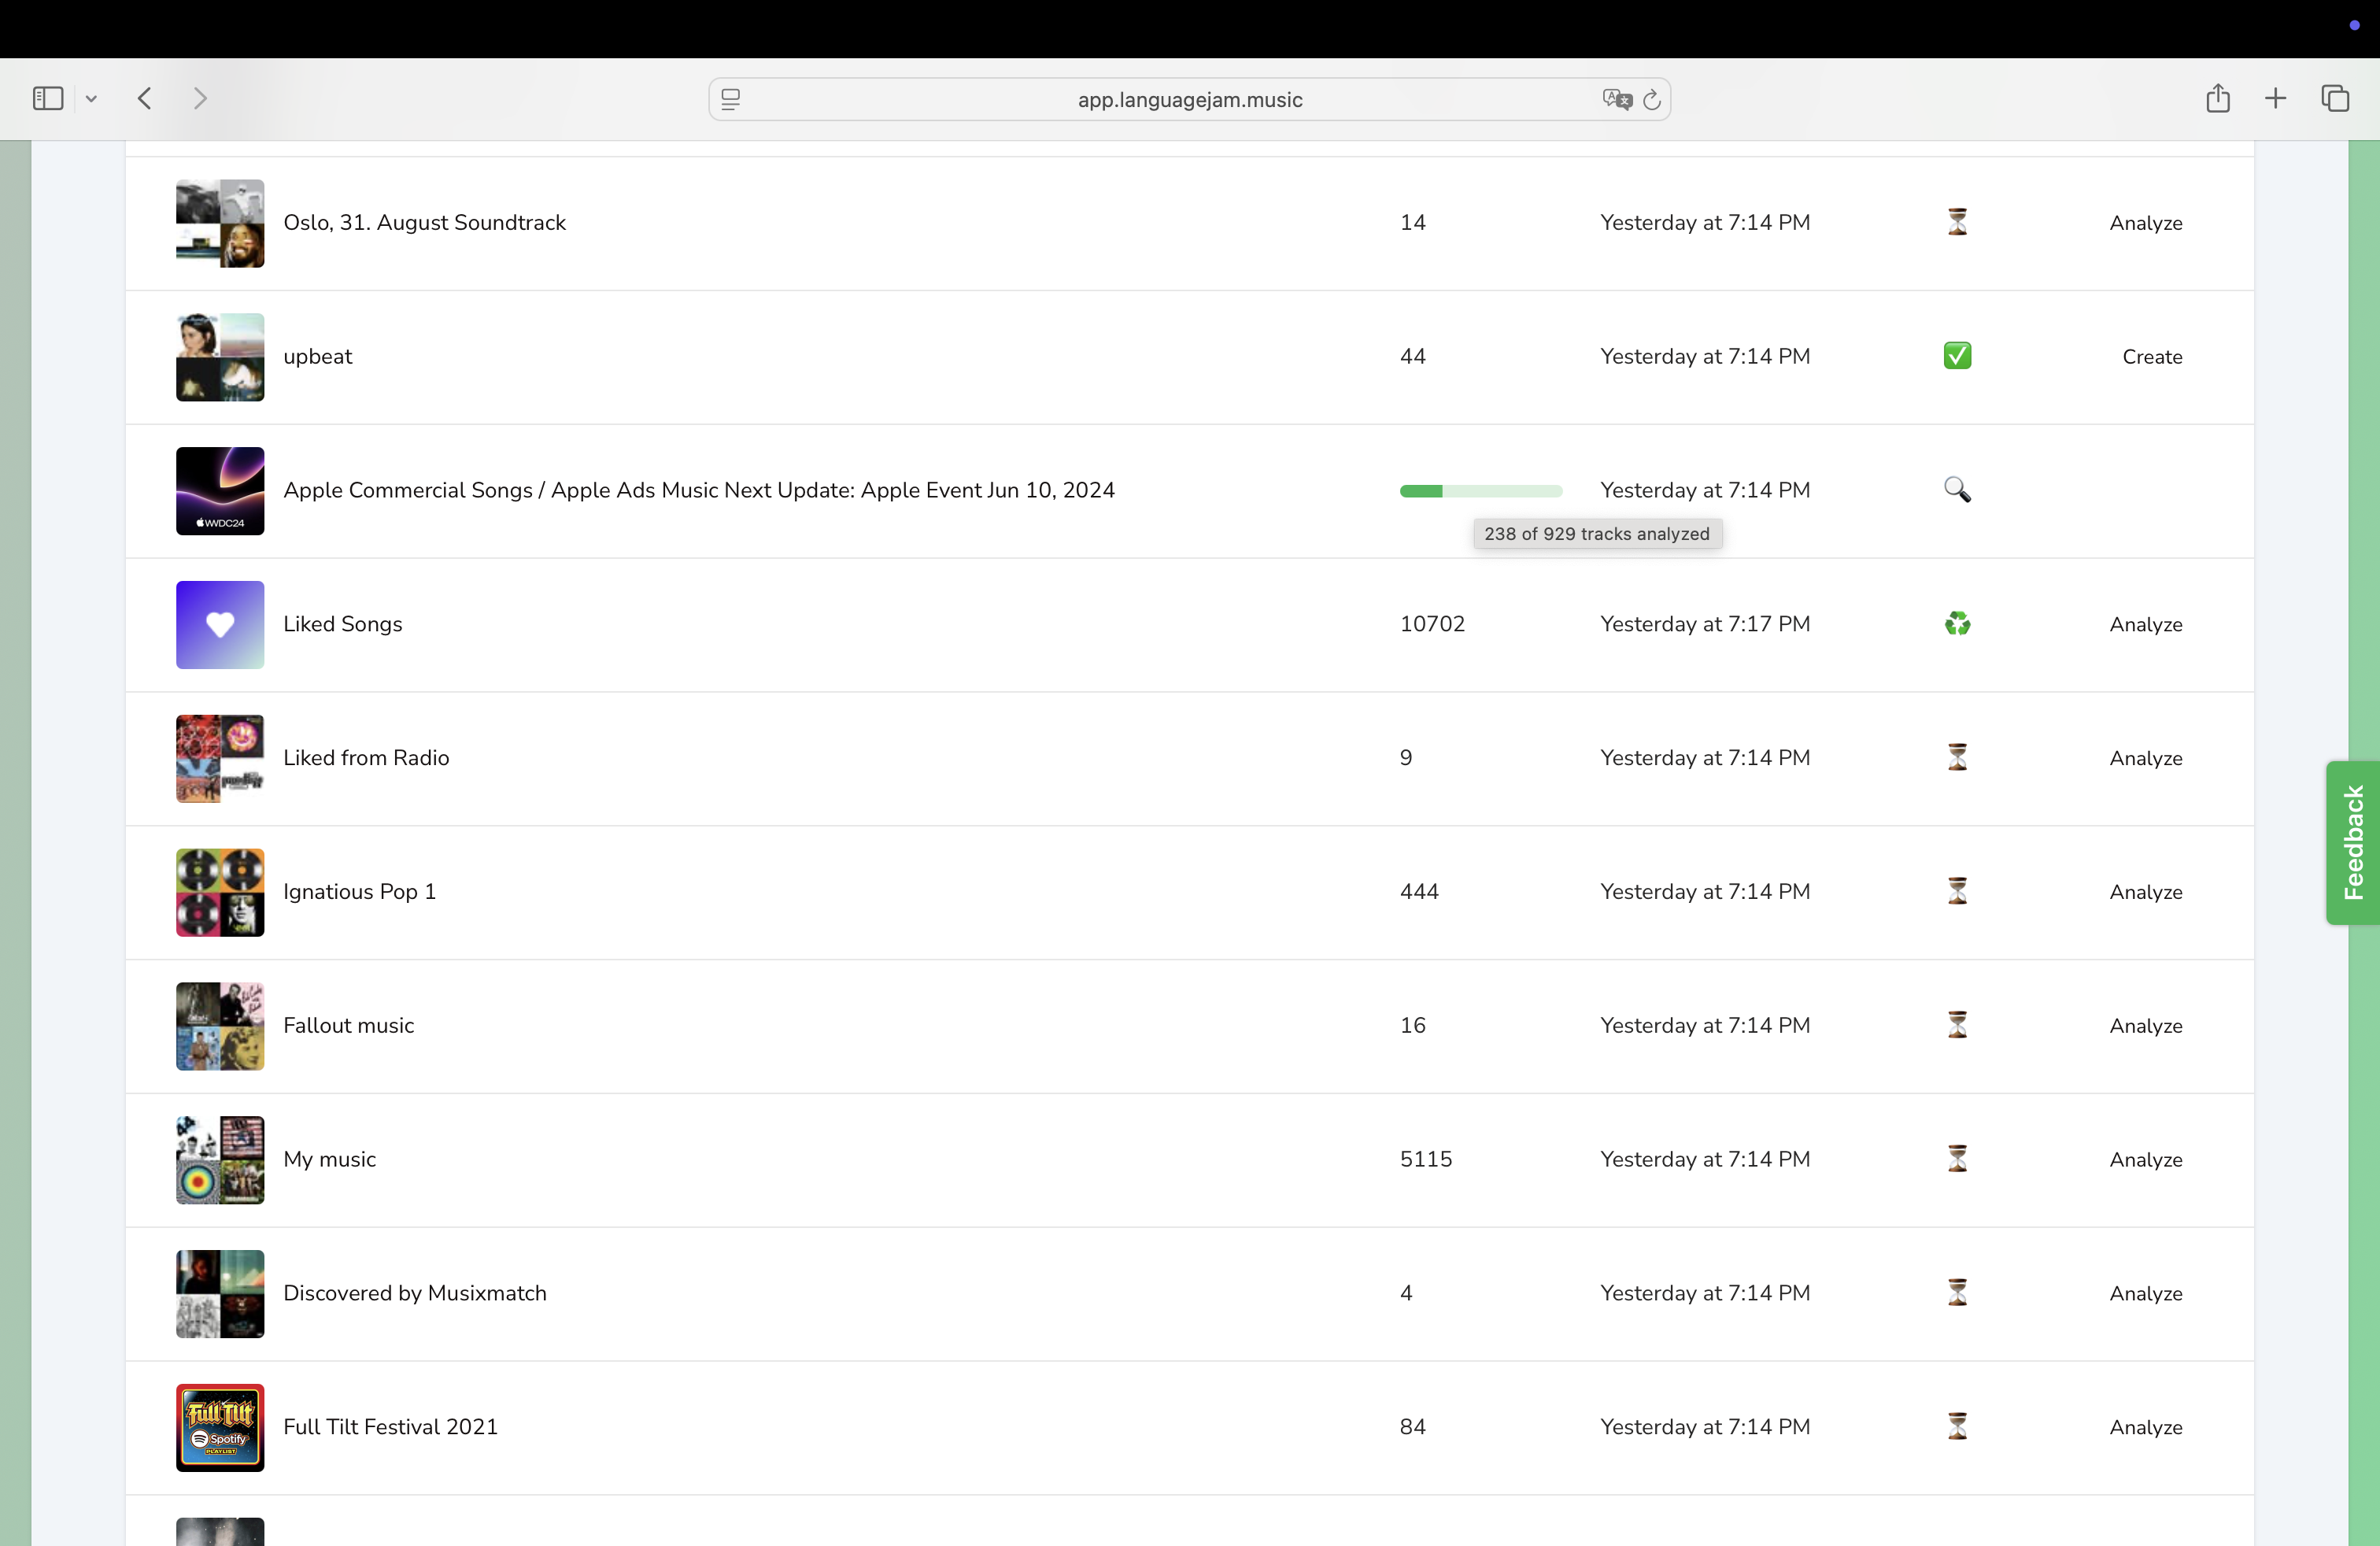Click the Fallout music cover thumbnail
This screenshot has width=2380, height=1546.
(x=220, y=1026)
